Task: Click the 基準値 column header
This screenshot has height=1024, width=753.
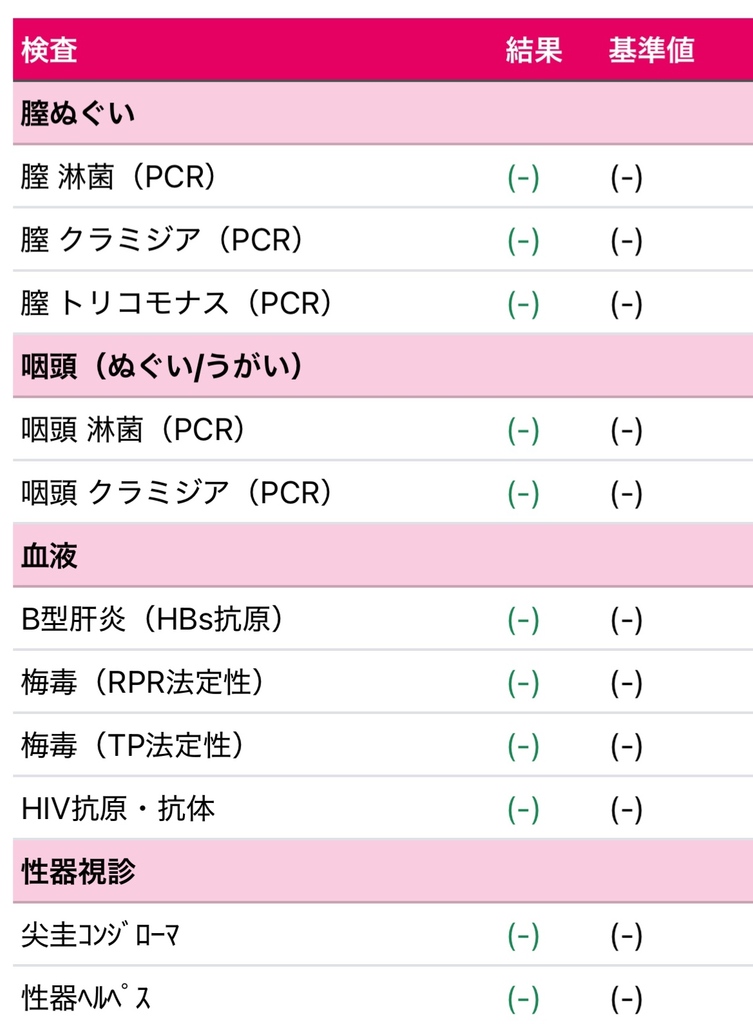Action: tap(651, 50)
